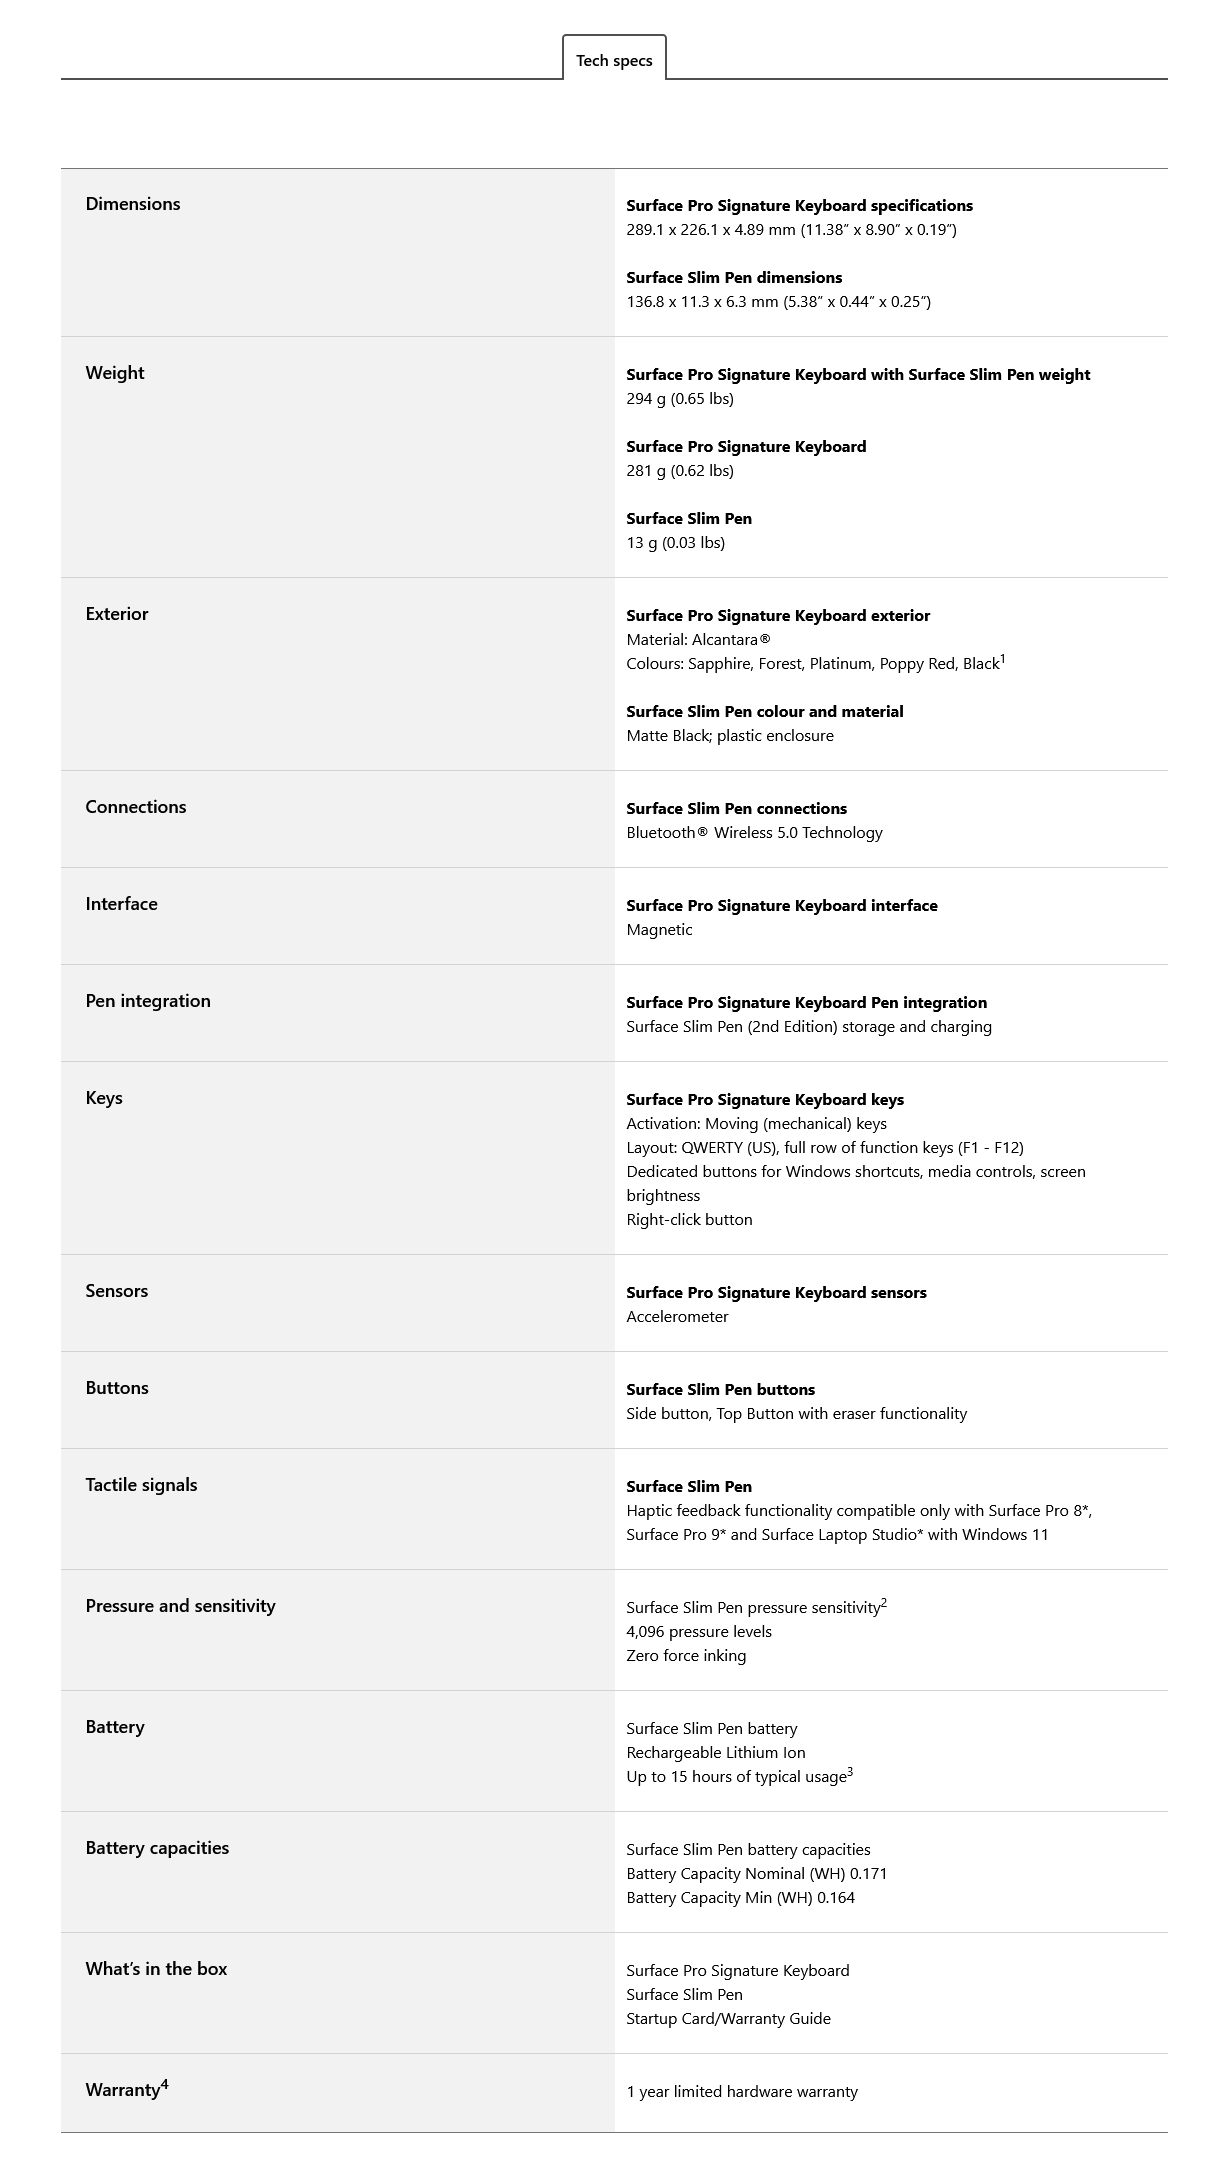1229x2161 pixels.
Task: Select the Tactile signals heading
Action: click(141, 1485)
